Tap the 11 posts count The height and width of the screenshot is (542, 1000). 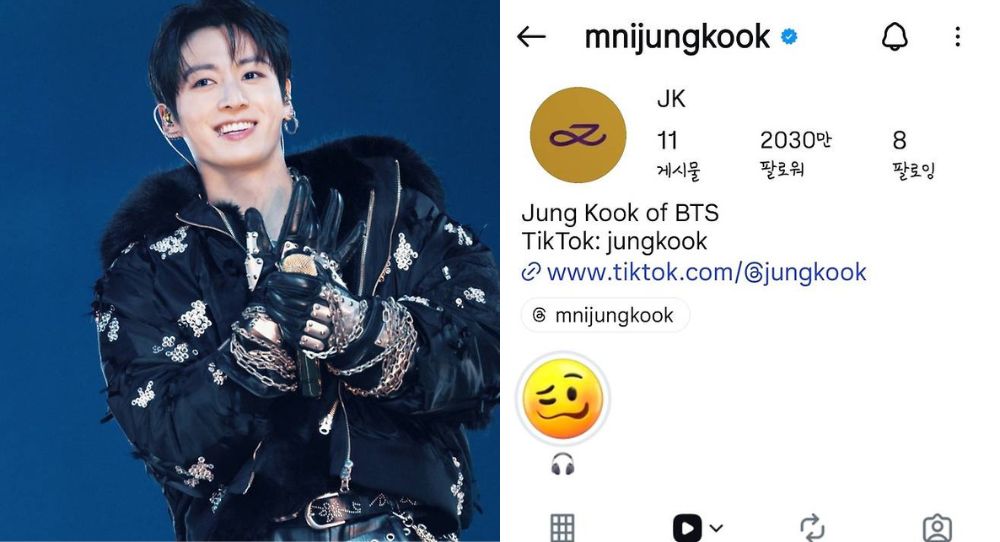tap(679, 154)
